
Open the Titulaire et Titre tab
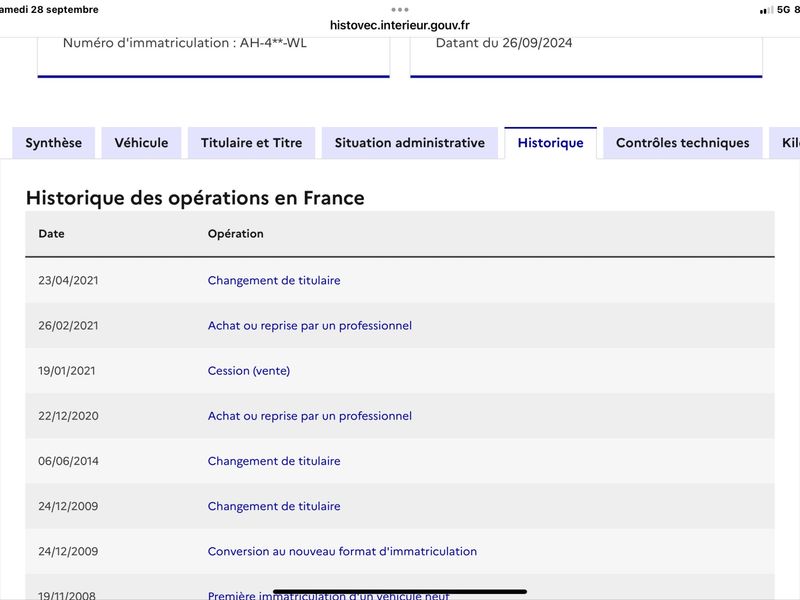click(x=252, y=143)
